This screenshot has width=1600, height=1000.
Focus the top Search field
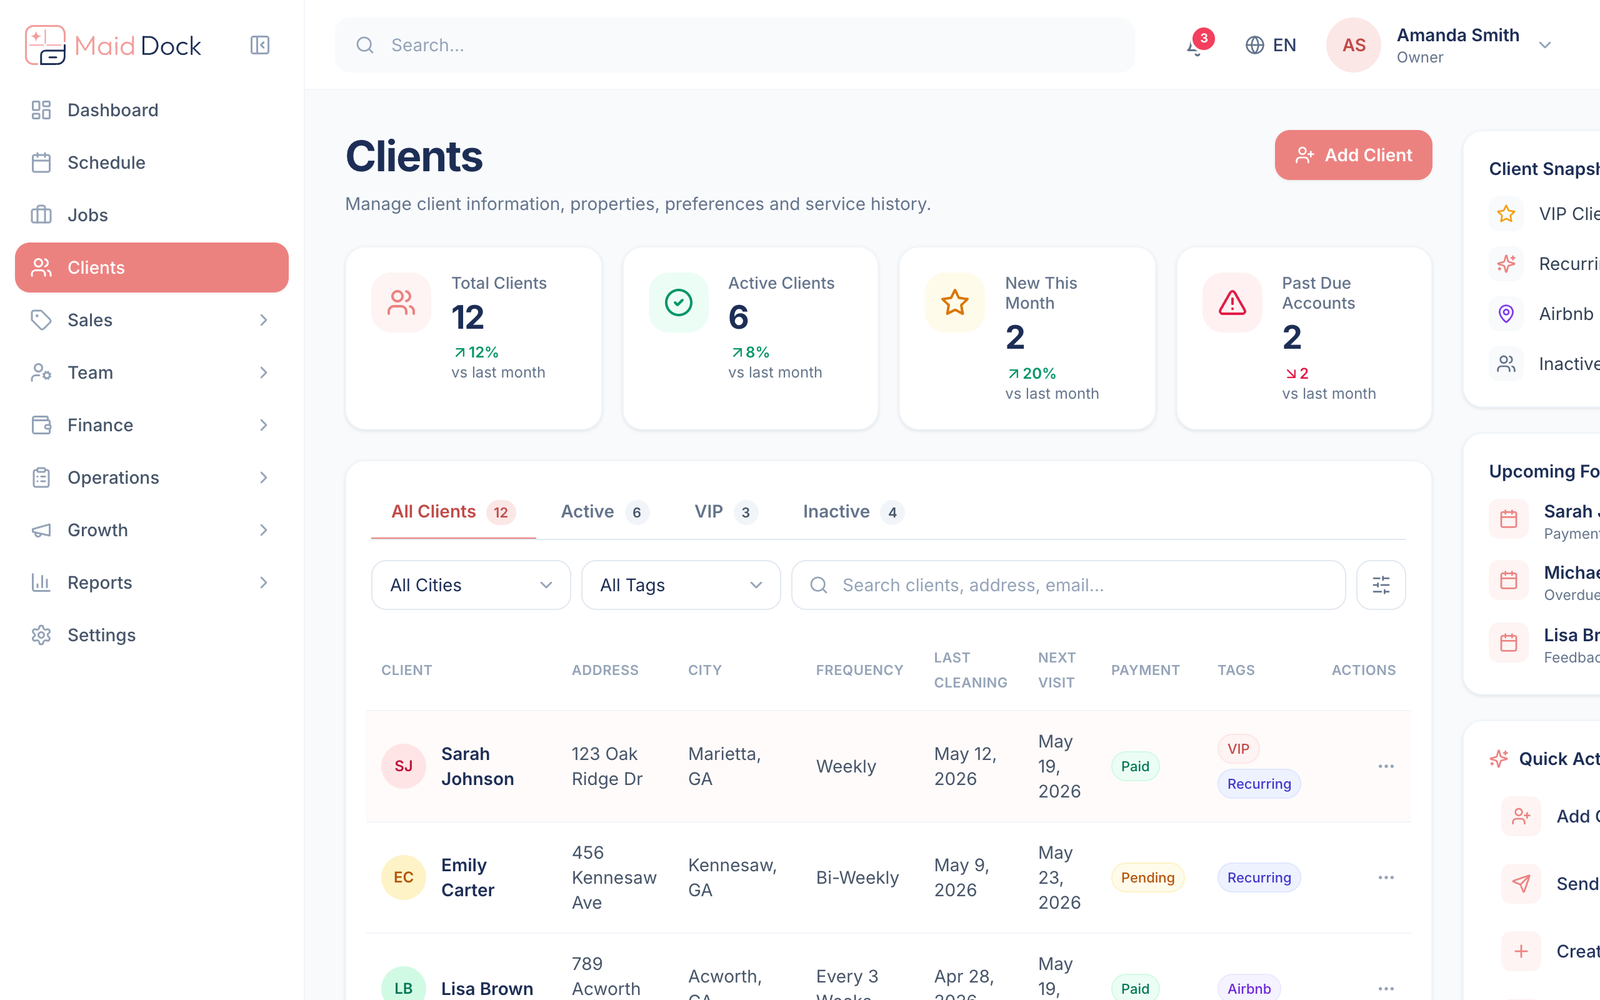click(735, 45)
